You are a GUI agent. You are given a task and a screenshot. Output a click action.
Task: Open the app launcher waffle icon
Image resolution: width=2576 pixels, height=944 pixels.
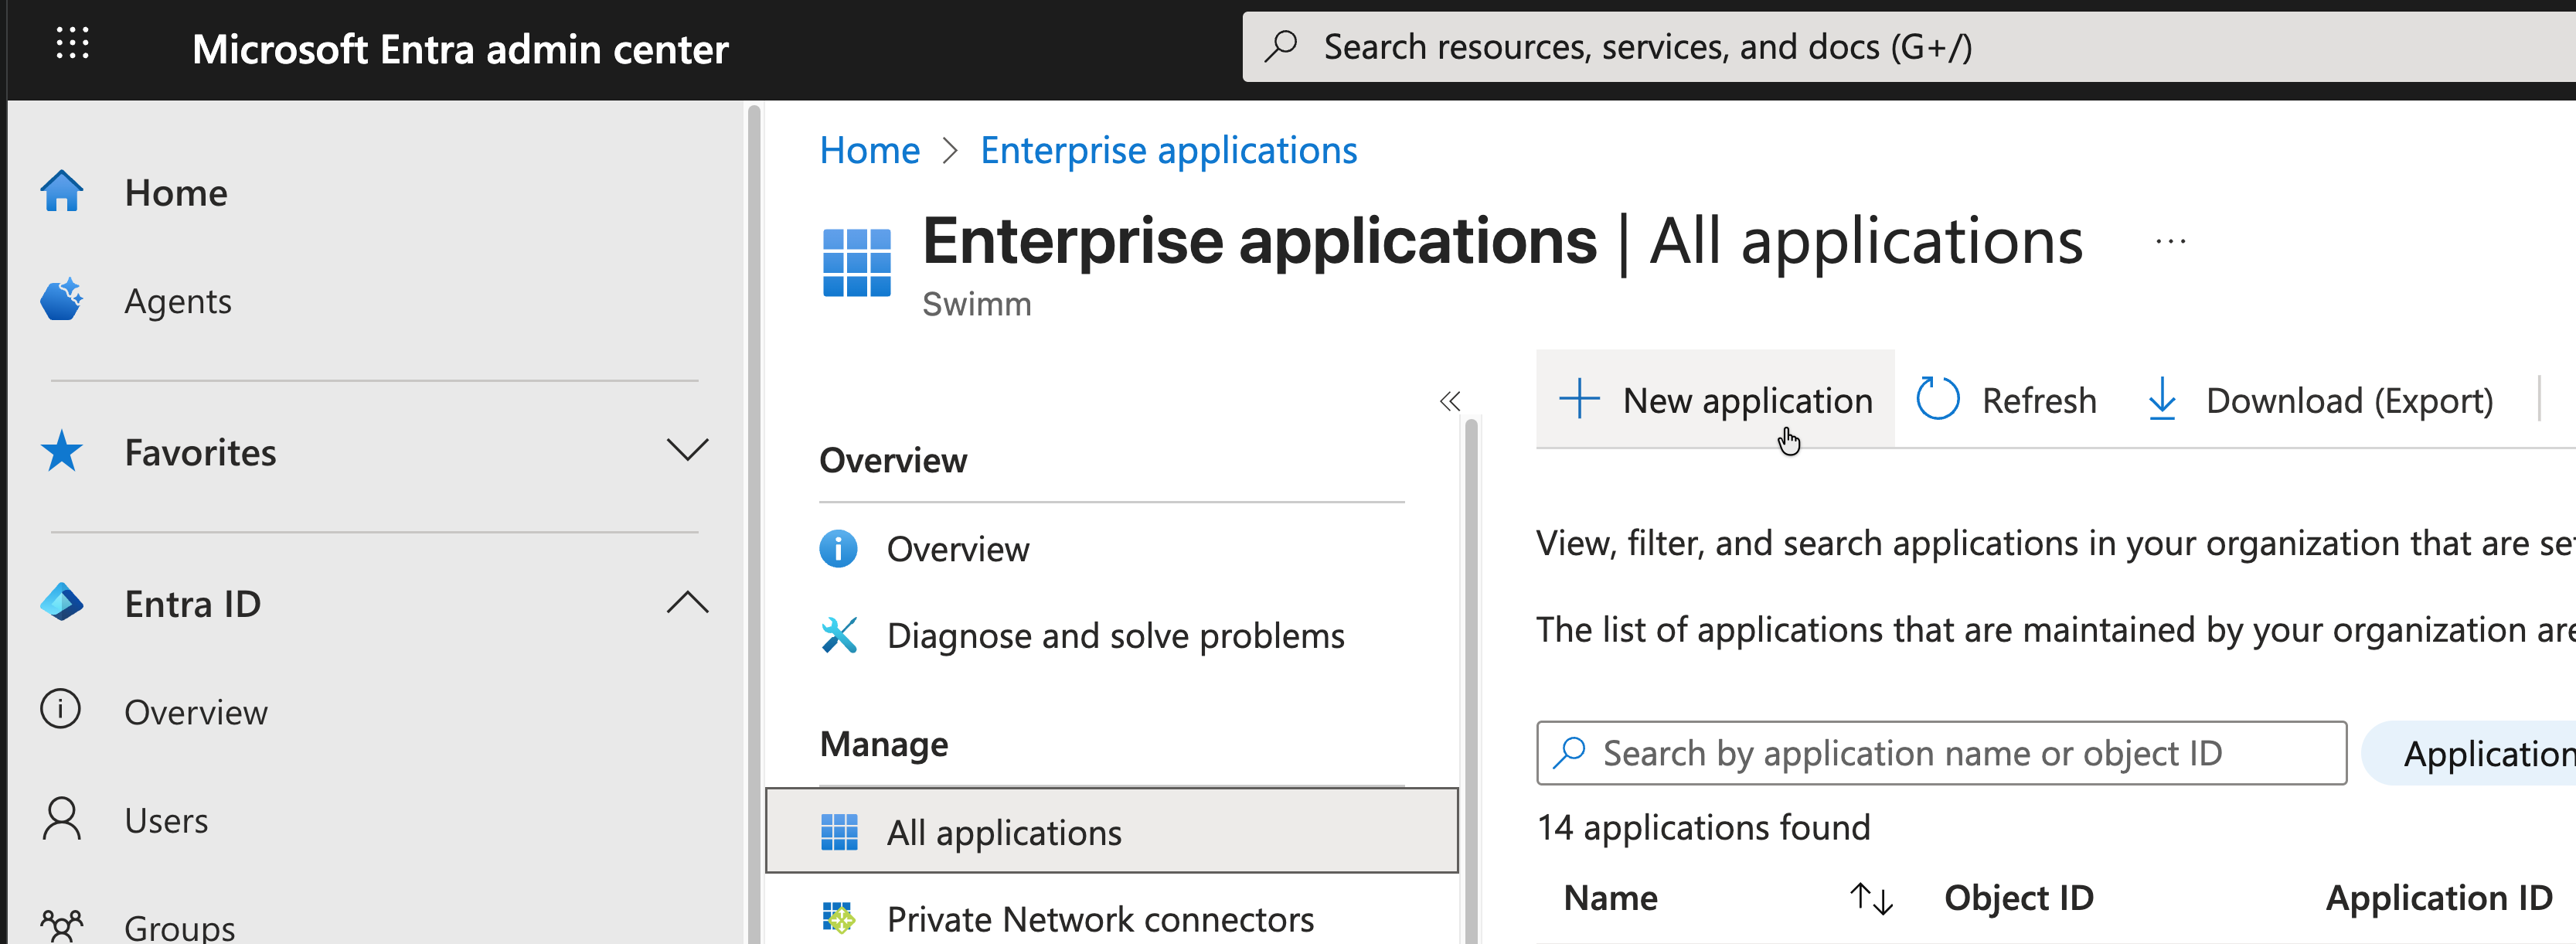tap(72, 44)
